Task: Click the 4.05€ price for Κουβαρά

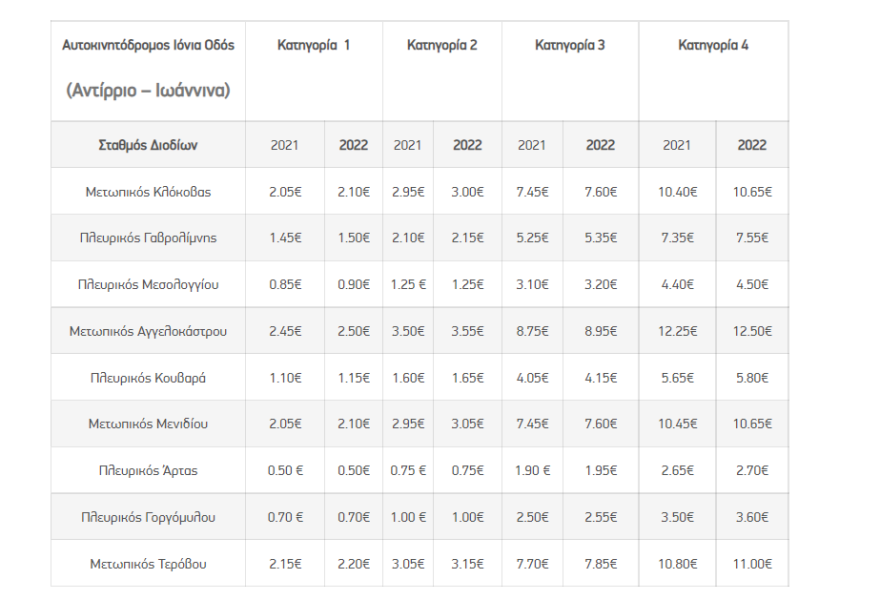Action: click(x=532, y=378)
